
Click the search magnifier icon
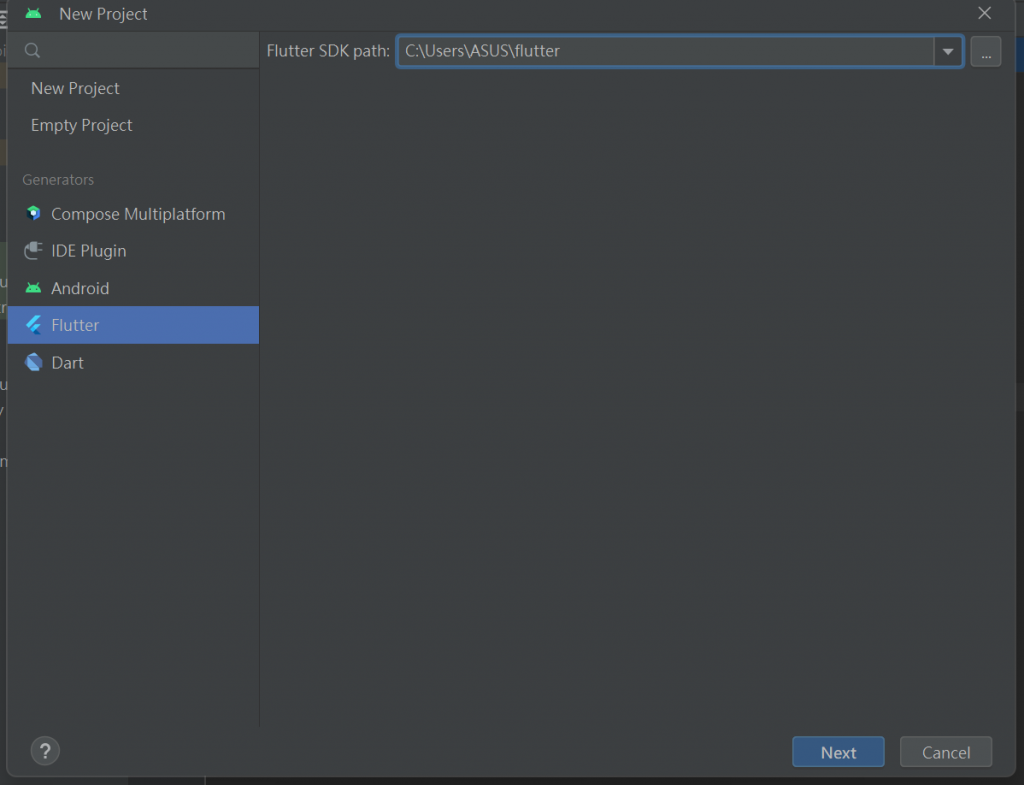(x=33, y=50)
